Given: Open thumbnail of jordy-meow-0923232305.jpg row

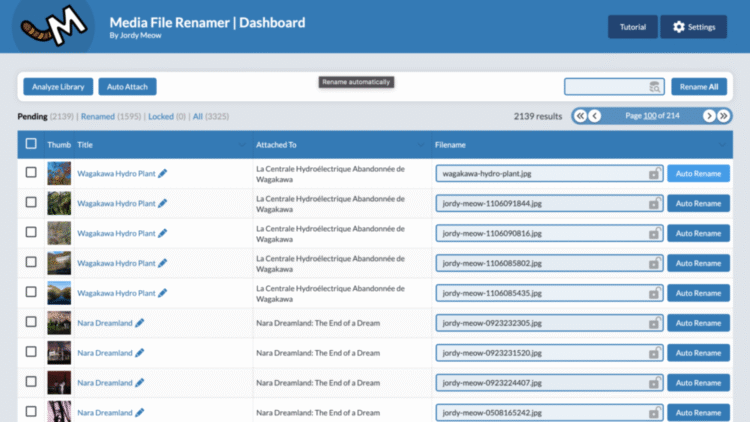Looking at the screenshot, I should 59,322.
